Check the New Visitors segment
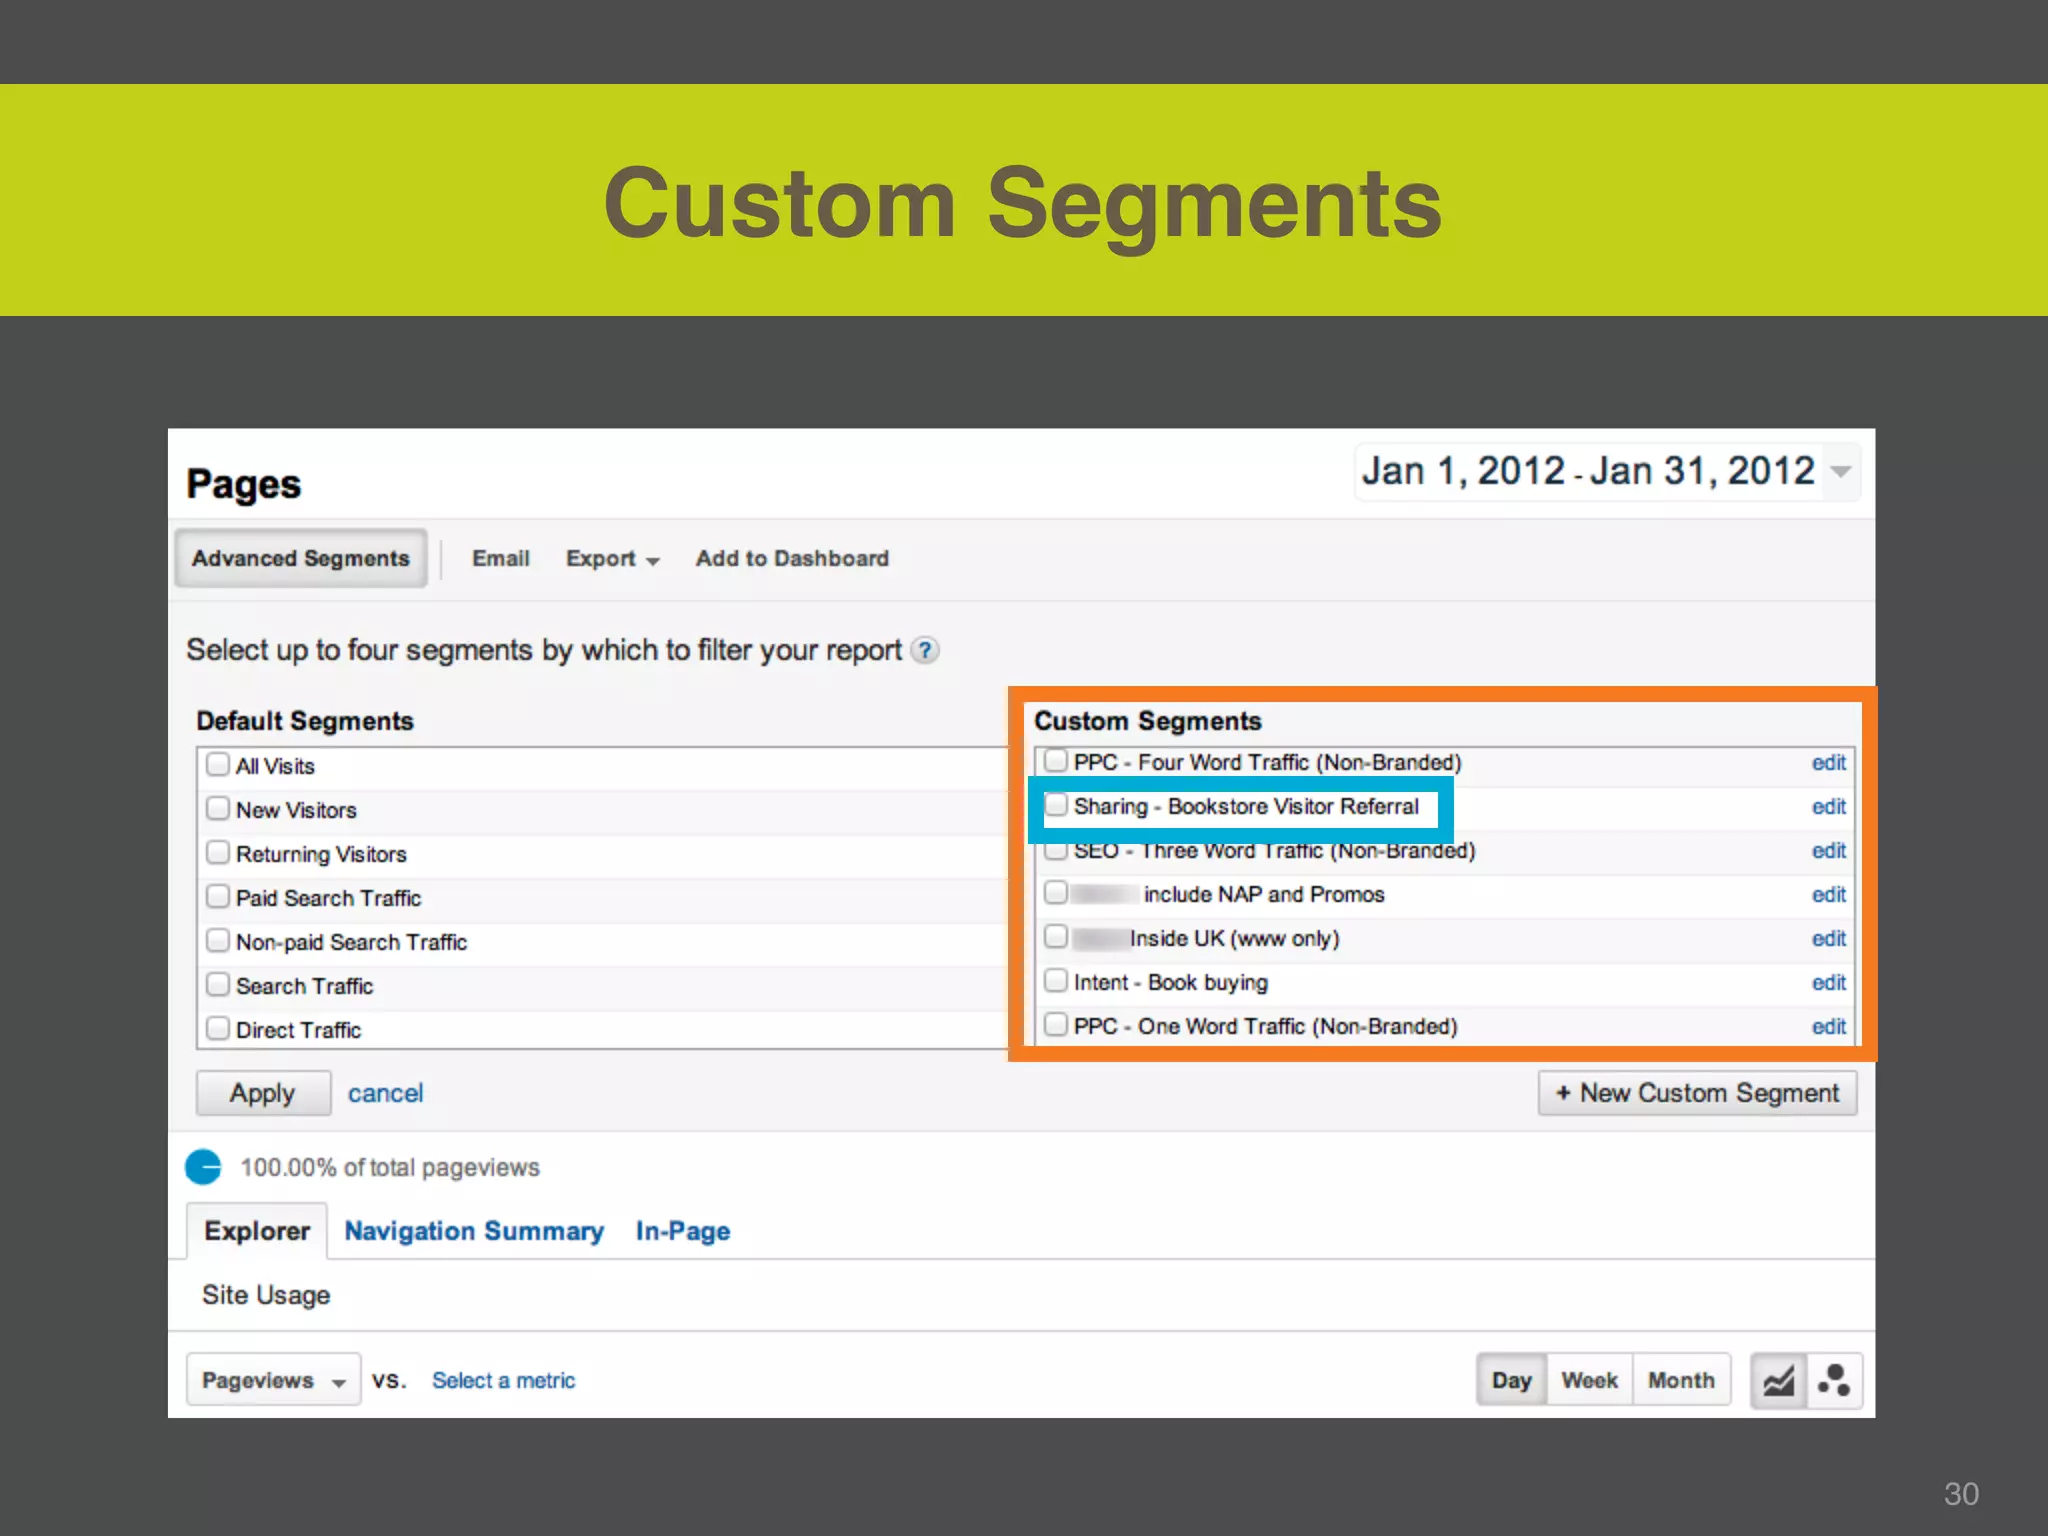 coord(218,809)
